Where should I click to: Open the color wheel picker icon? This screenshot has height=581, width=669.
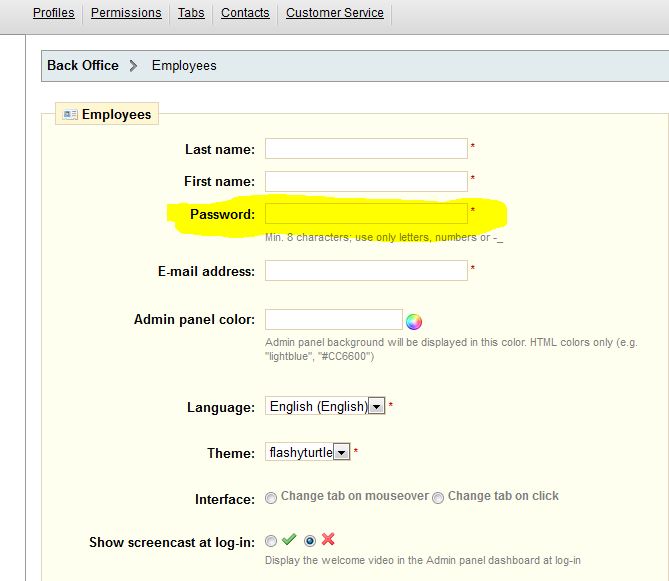413,322
